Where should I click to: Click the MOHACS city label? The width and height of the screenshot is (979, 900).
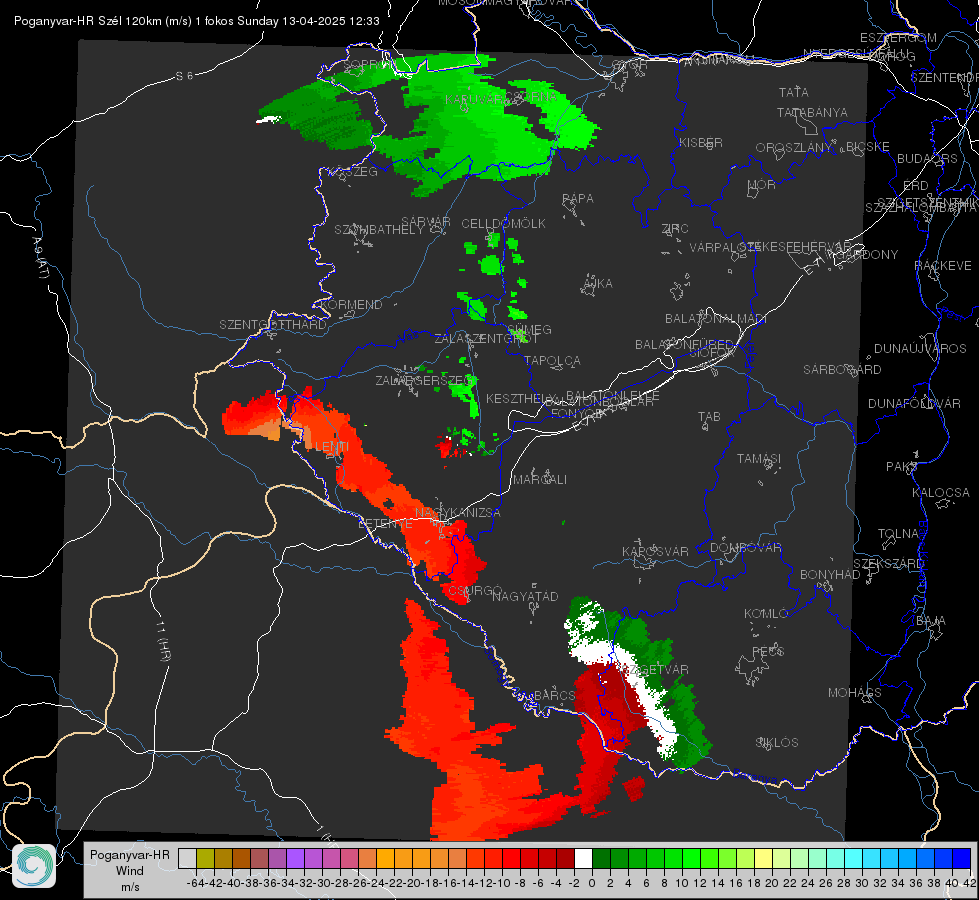855,693
